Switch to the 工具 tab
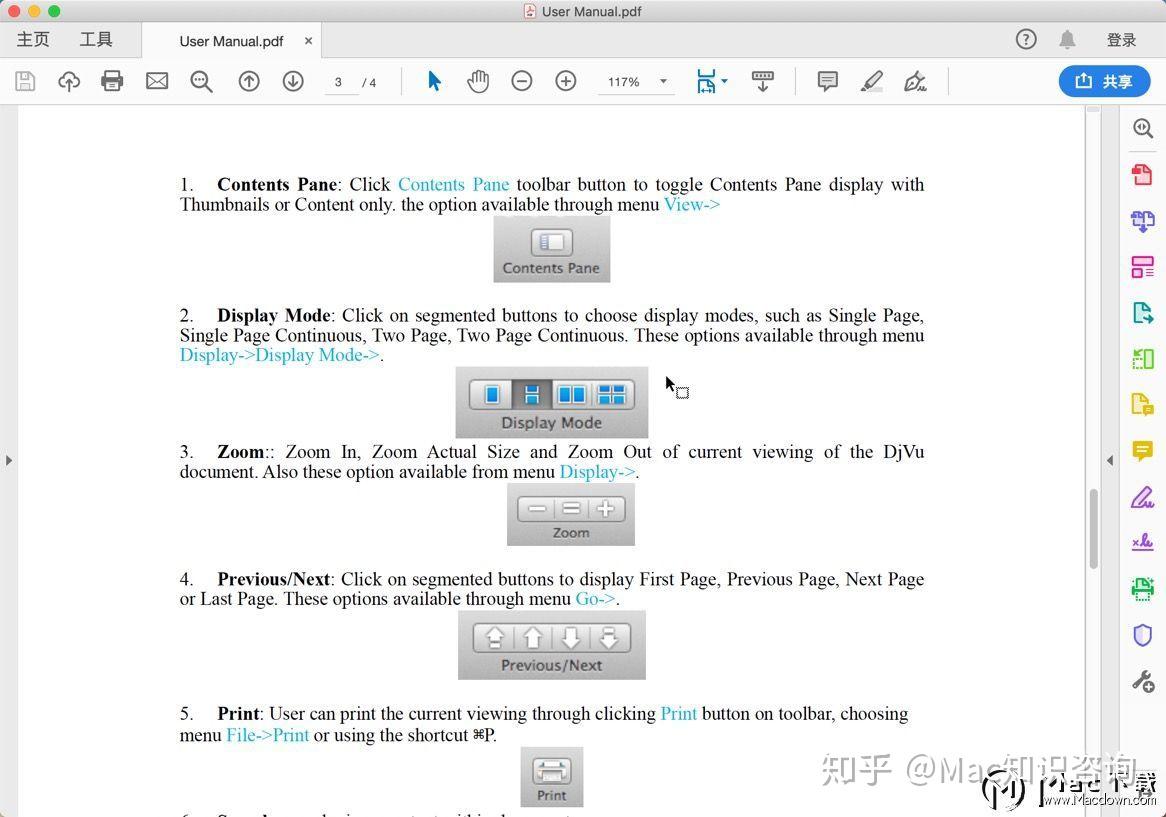1166x817 pixels. (x=96, y=39)
